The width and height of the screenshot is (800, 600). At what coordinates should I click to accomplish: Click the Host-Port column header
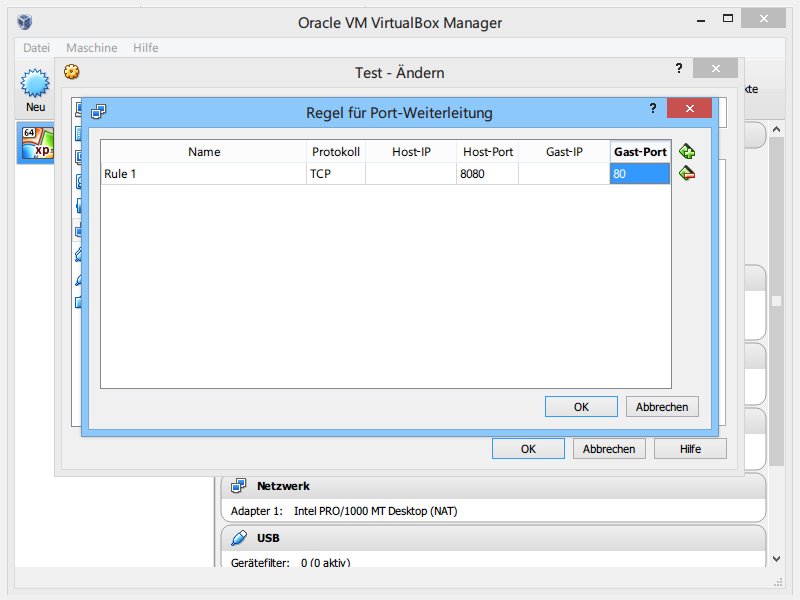pyautogui.click(x=487, y=152)
